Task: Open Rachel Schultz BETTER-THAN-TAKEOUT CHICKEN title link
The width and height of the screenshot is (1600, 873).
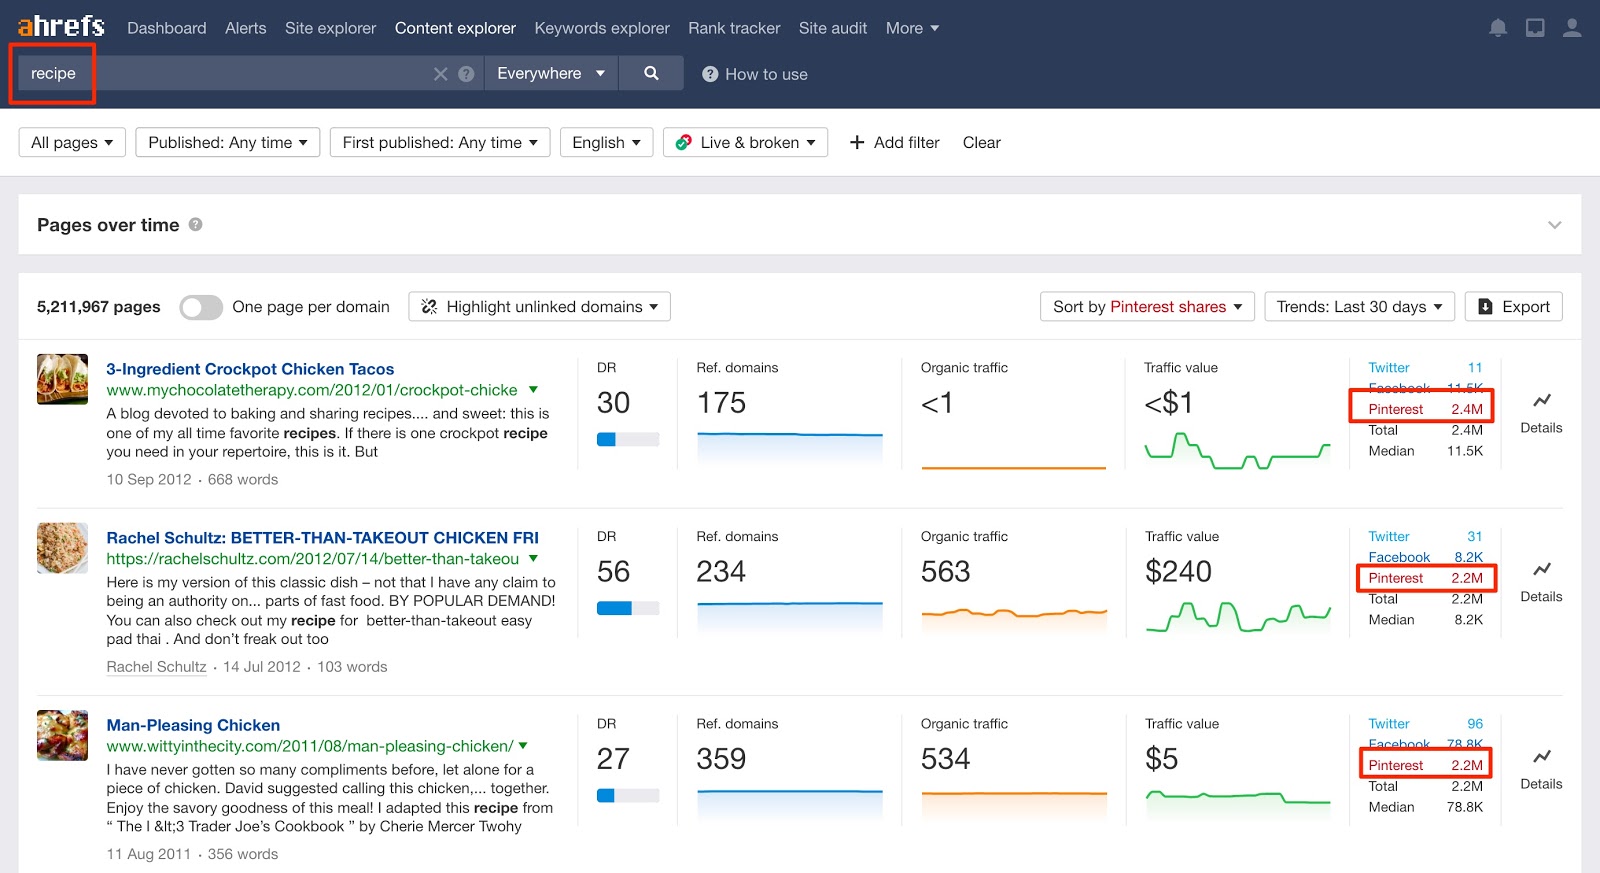Action: tap(322, 538)
